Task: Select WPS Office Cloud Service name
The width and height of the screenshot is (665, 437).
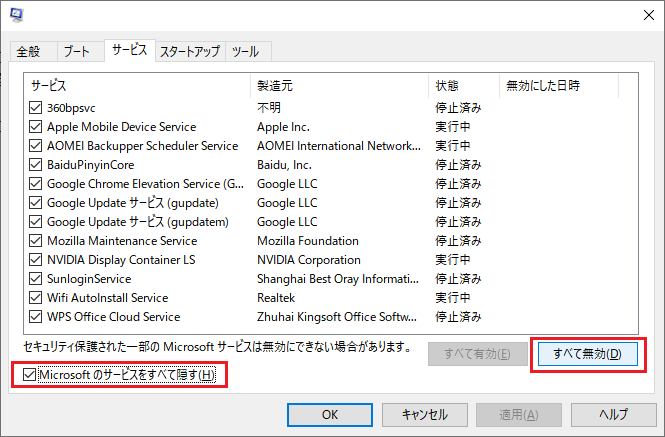Action: click(114, 317)
